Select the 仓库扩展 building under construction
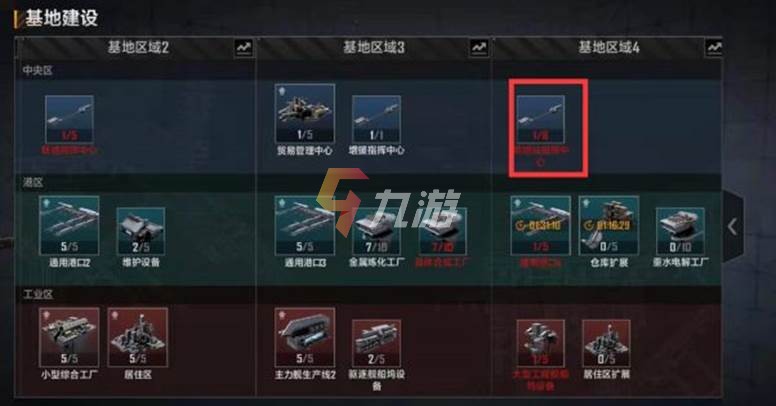Viewport: 776px width, 406px height. click(608, 225)
